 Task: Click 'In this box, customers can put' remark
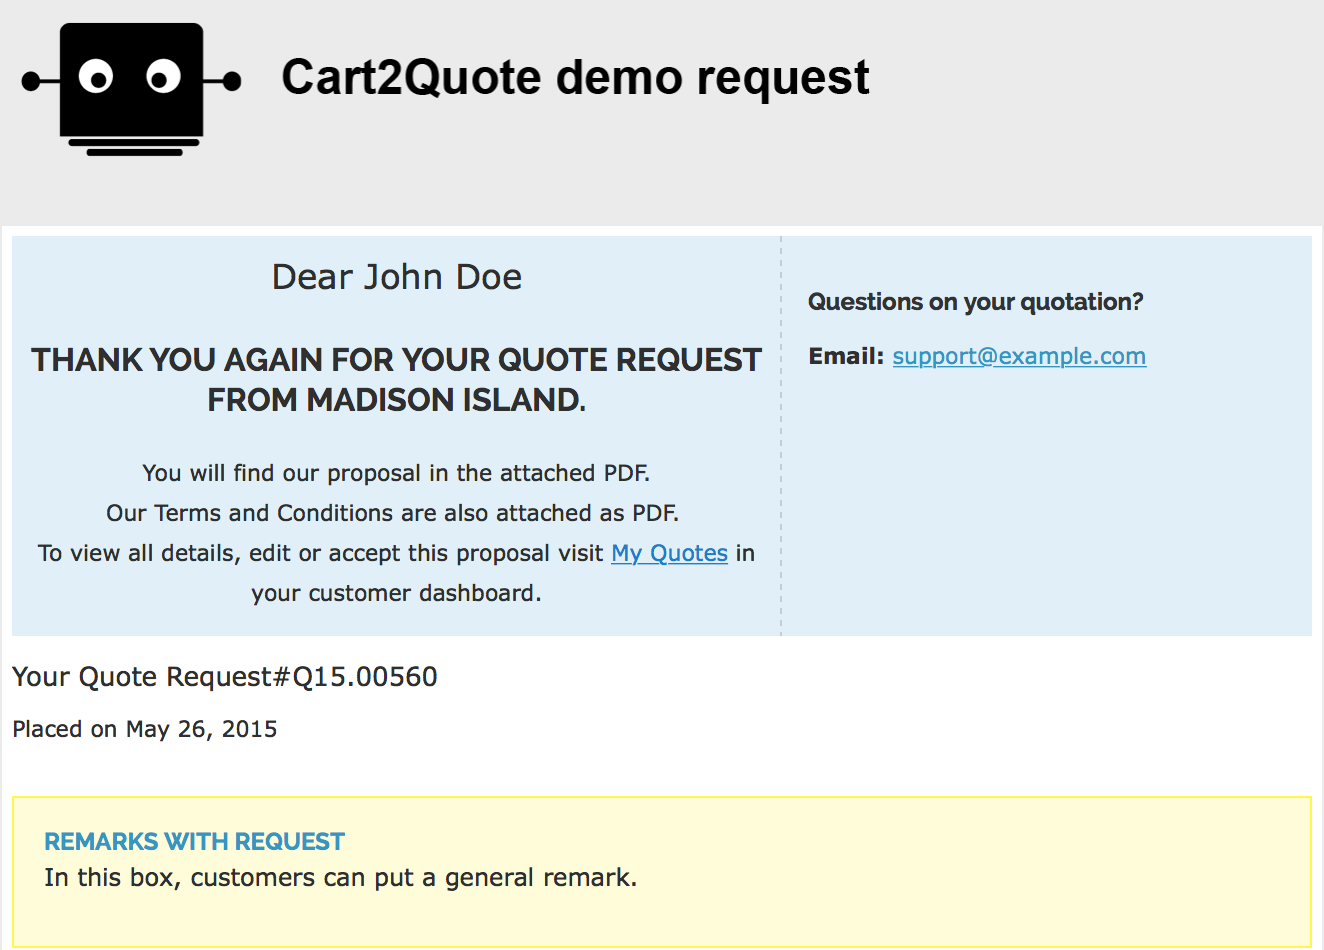341,878
